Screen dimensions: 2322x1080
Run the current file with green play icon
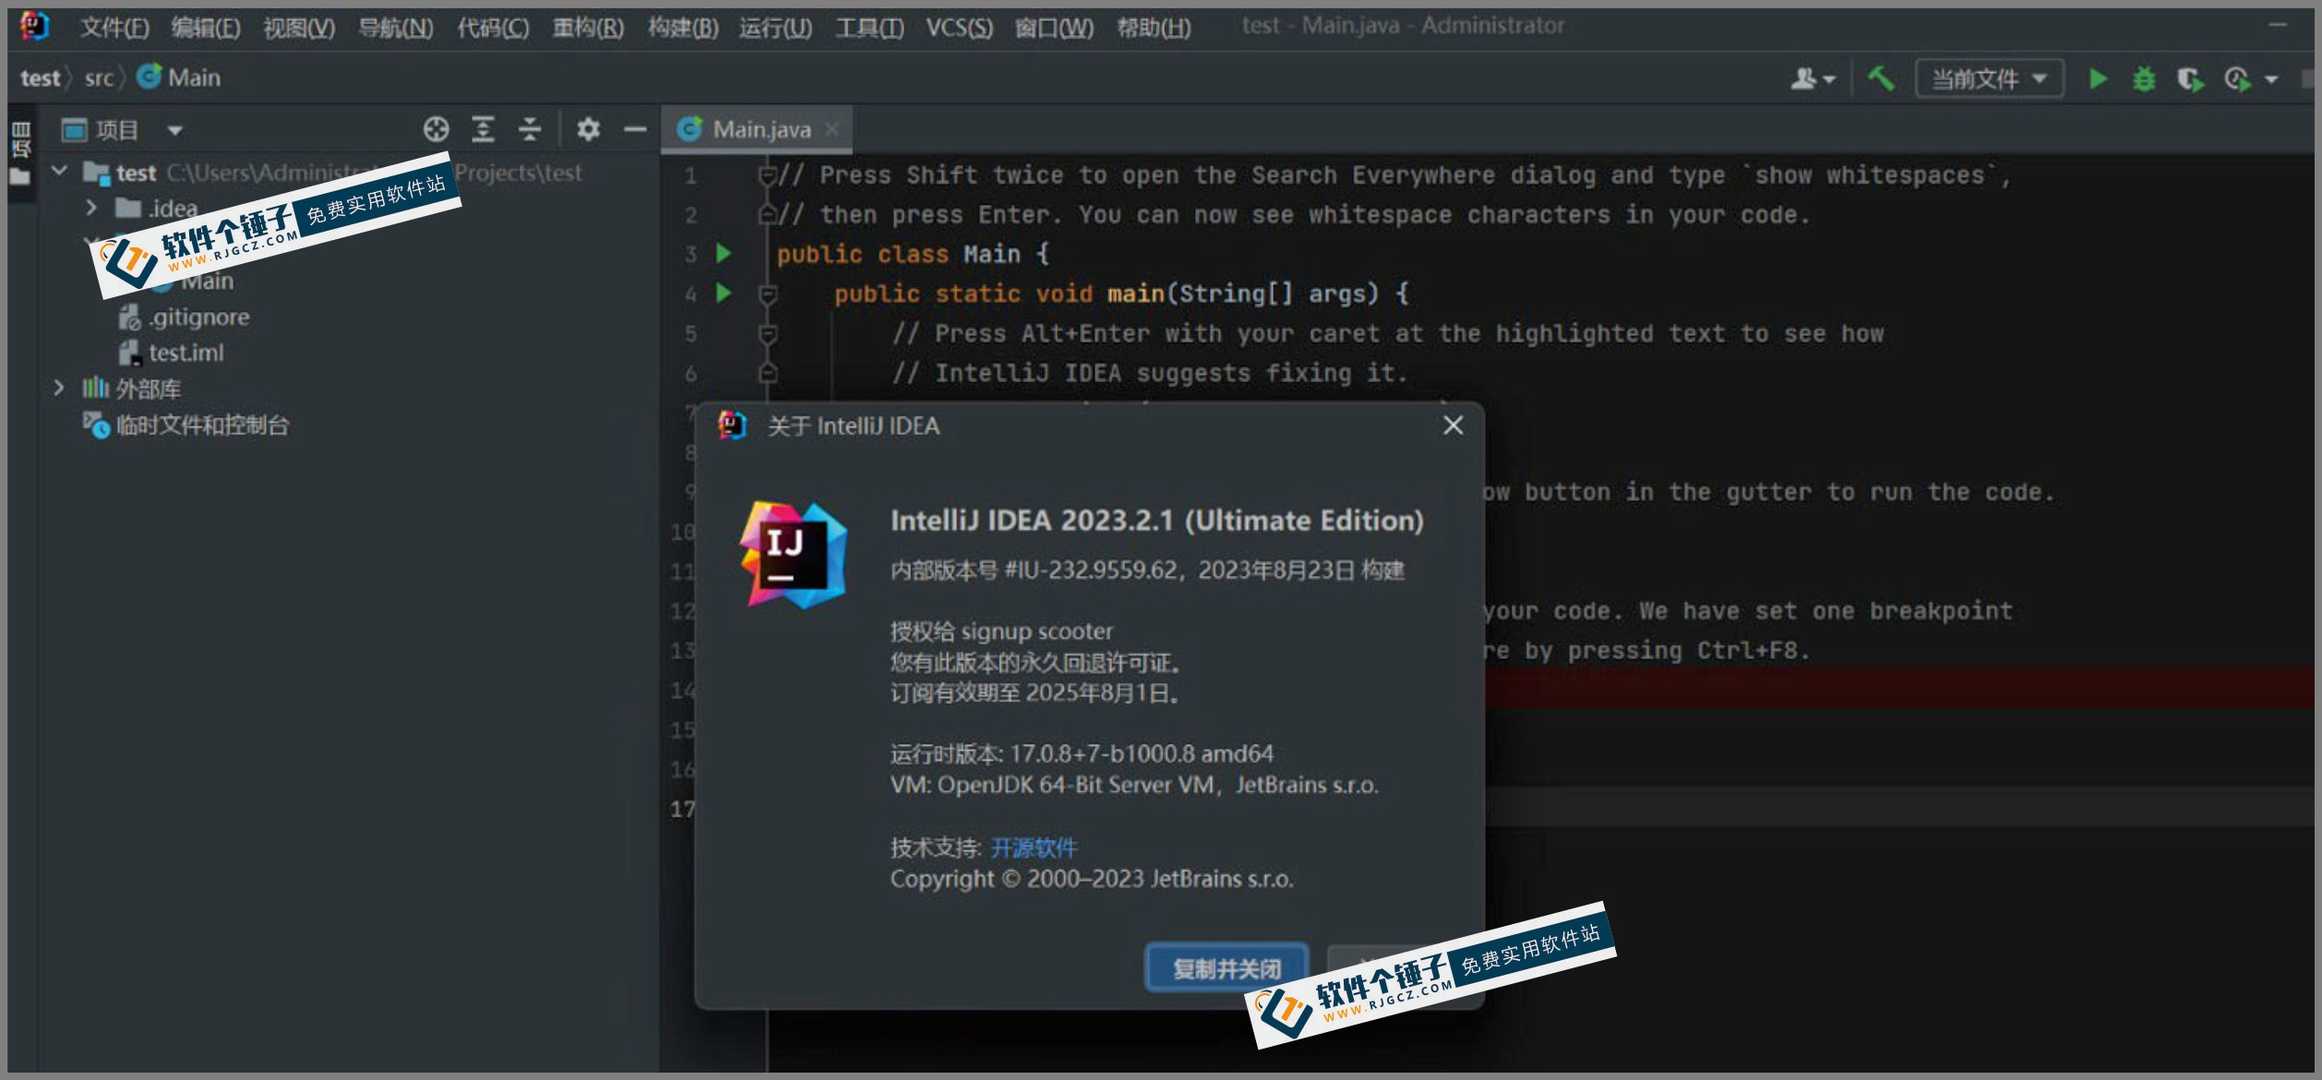point(2098,78)
